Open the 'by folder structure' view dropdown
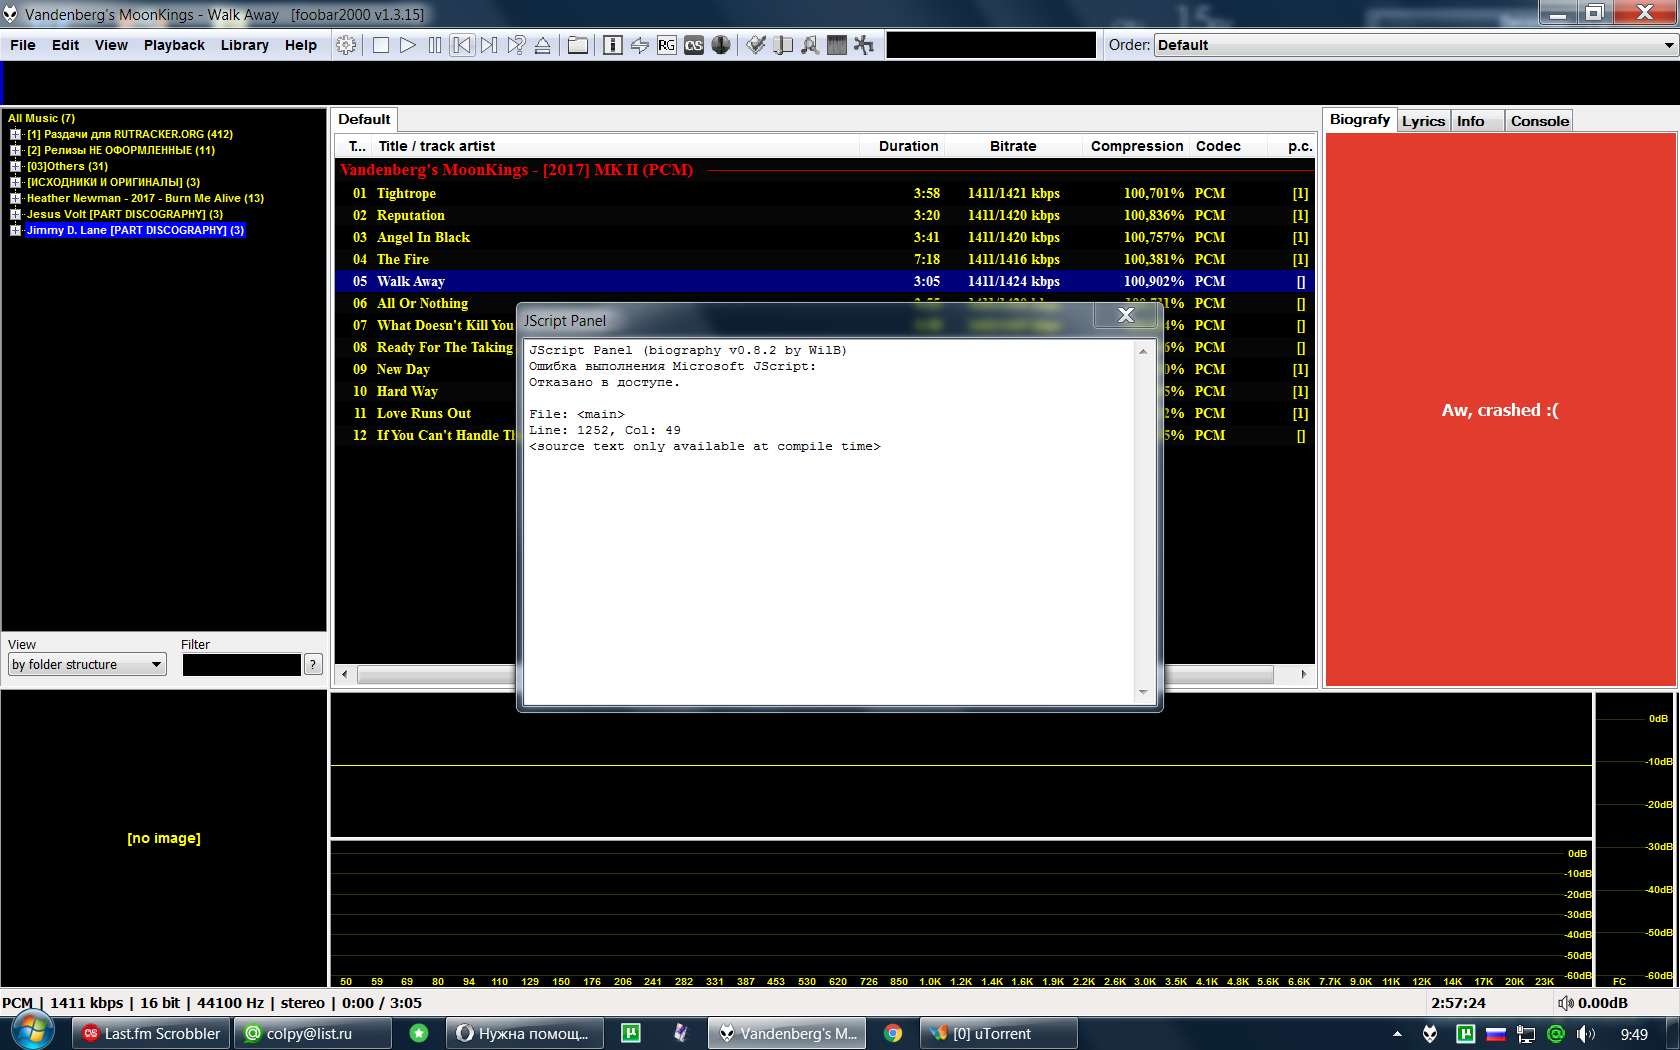The width and height of the screenshot is (1680, 1050). coord(87,664)
